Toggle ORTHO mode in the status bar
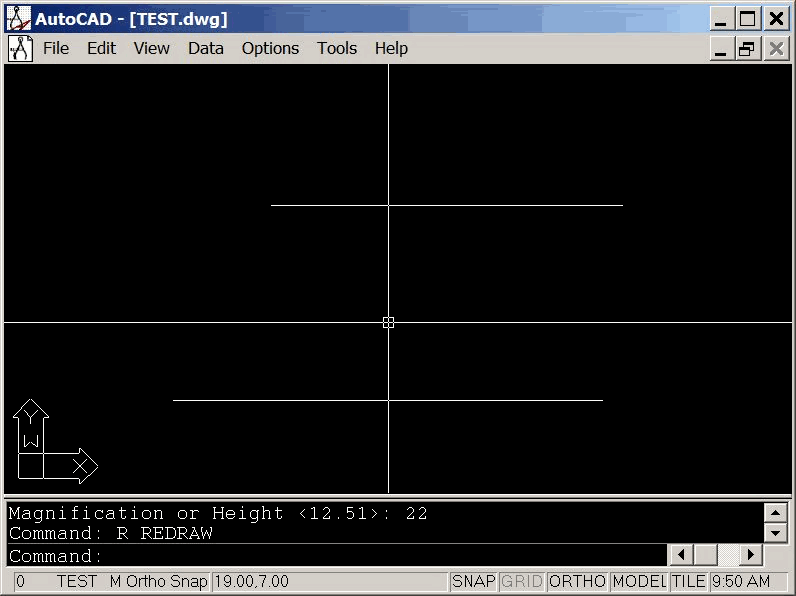796x596 pixels. tap(577, 581)
